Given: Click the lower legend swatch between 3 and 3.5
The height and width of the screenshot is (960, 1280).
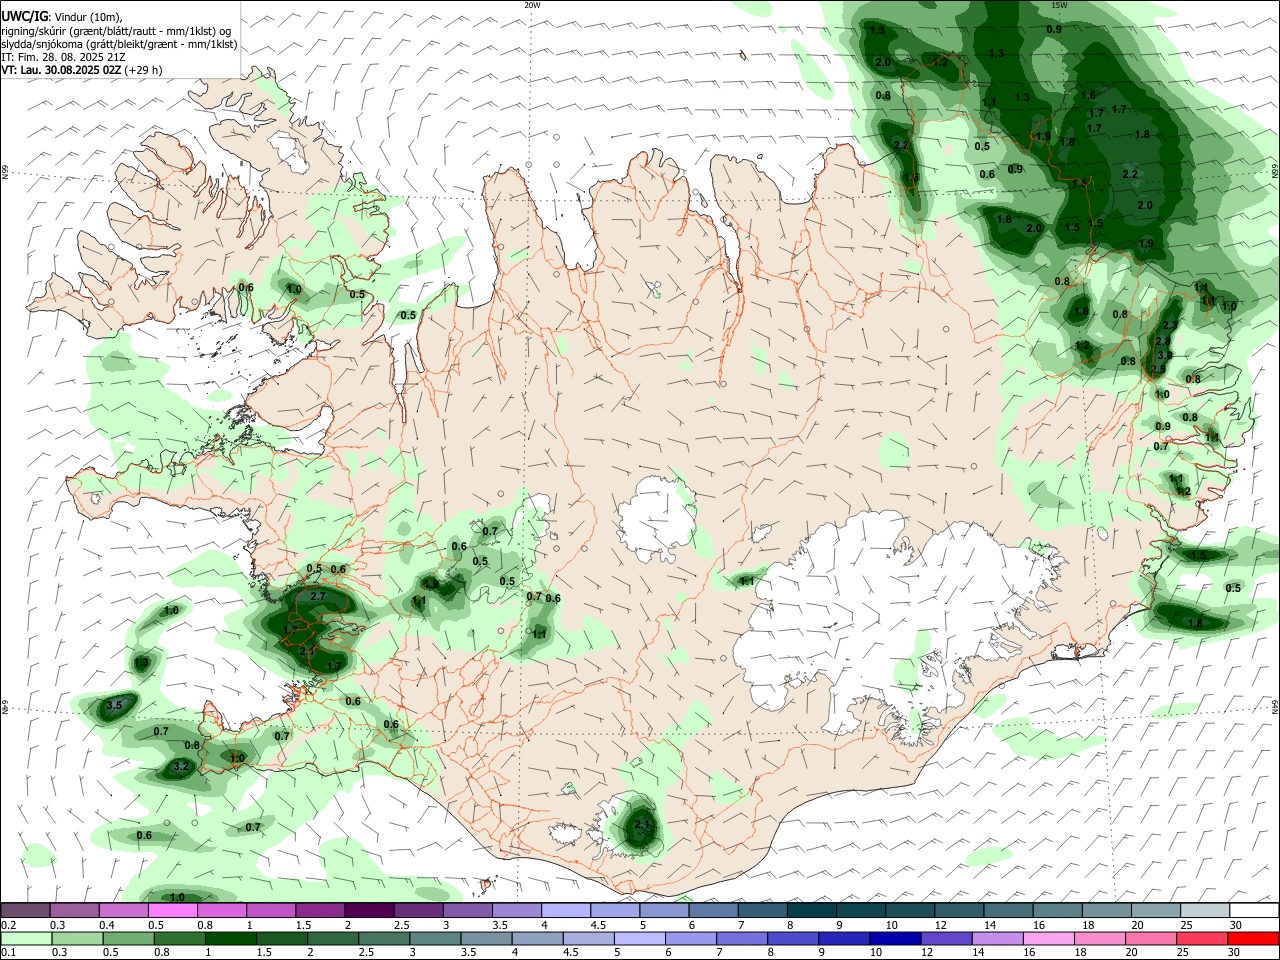Looking at the screenshot, I should coord(434,939).
